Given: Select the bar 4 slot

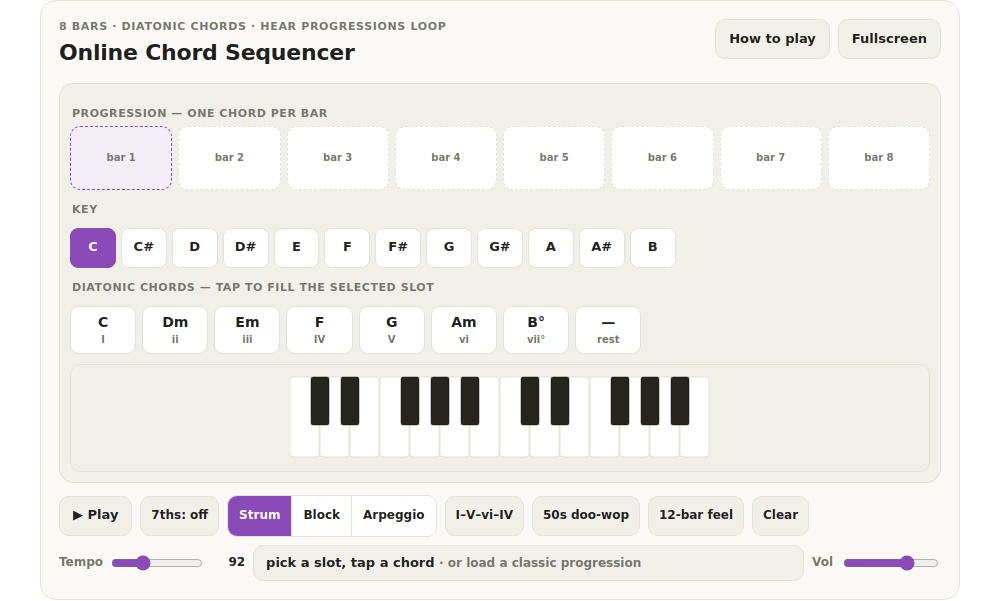Looking at the screenshot, I should [446, 158].
